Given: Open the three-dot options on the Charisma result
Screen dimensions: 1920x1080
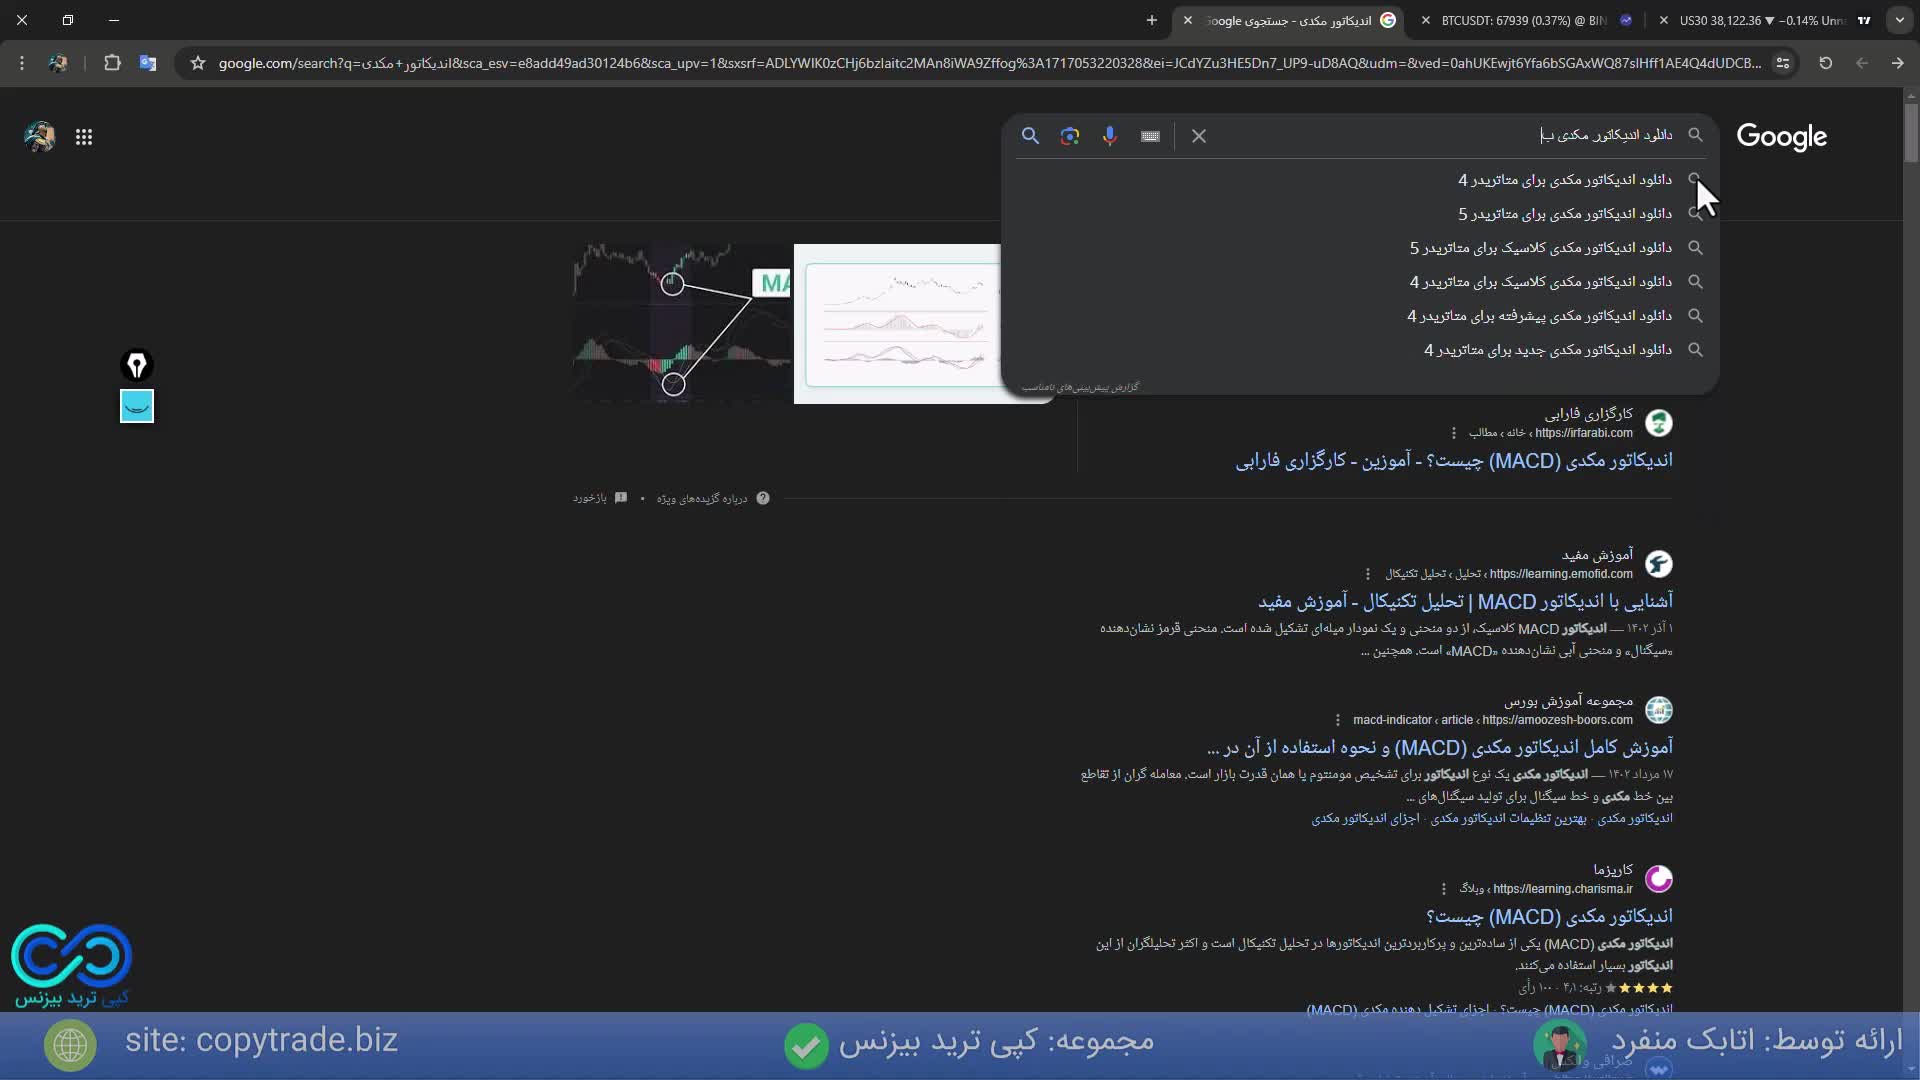Looking at the screenshot, I should click(x=1444, y=889).
